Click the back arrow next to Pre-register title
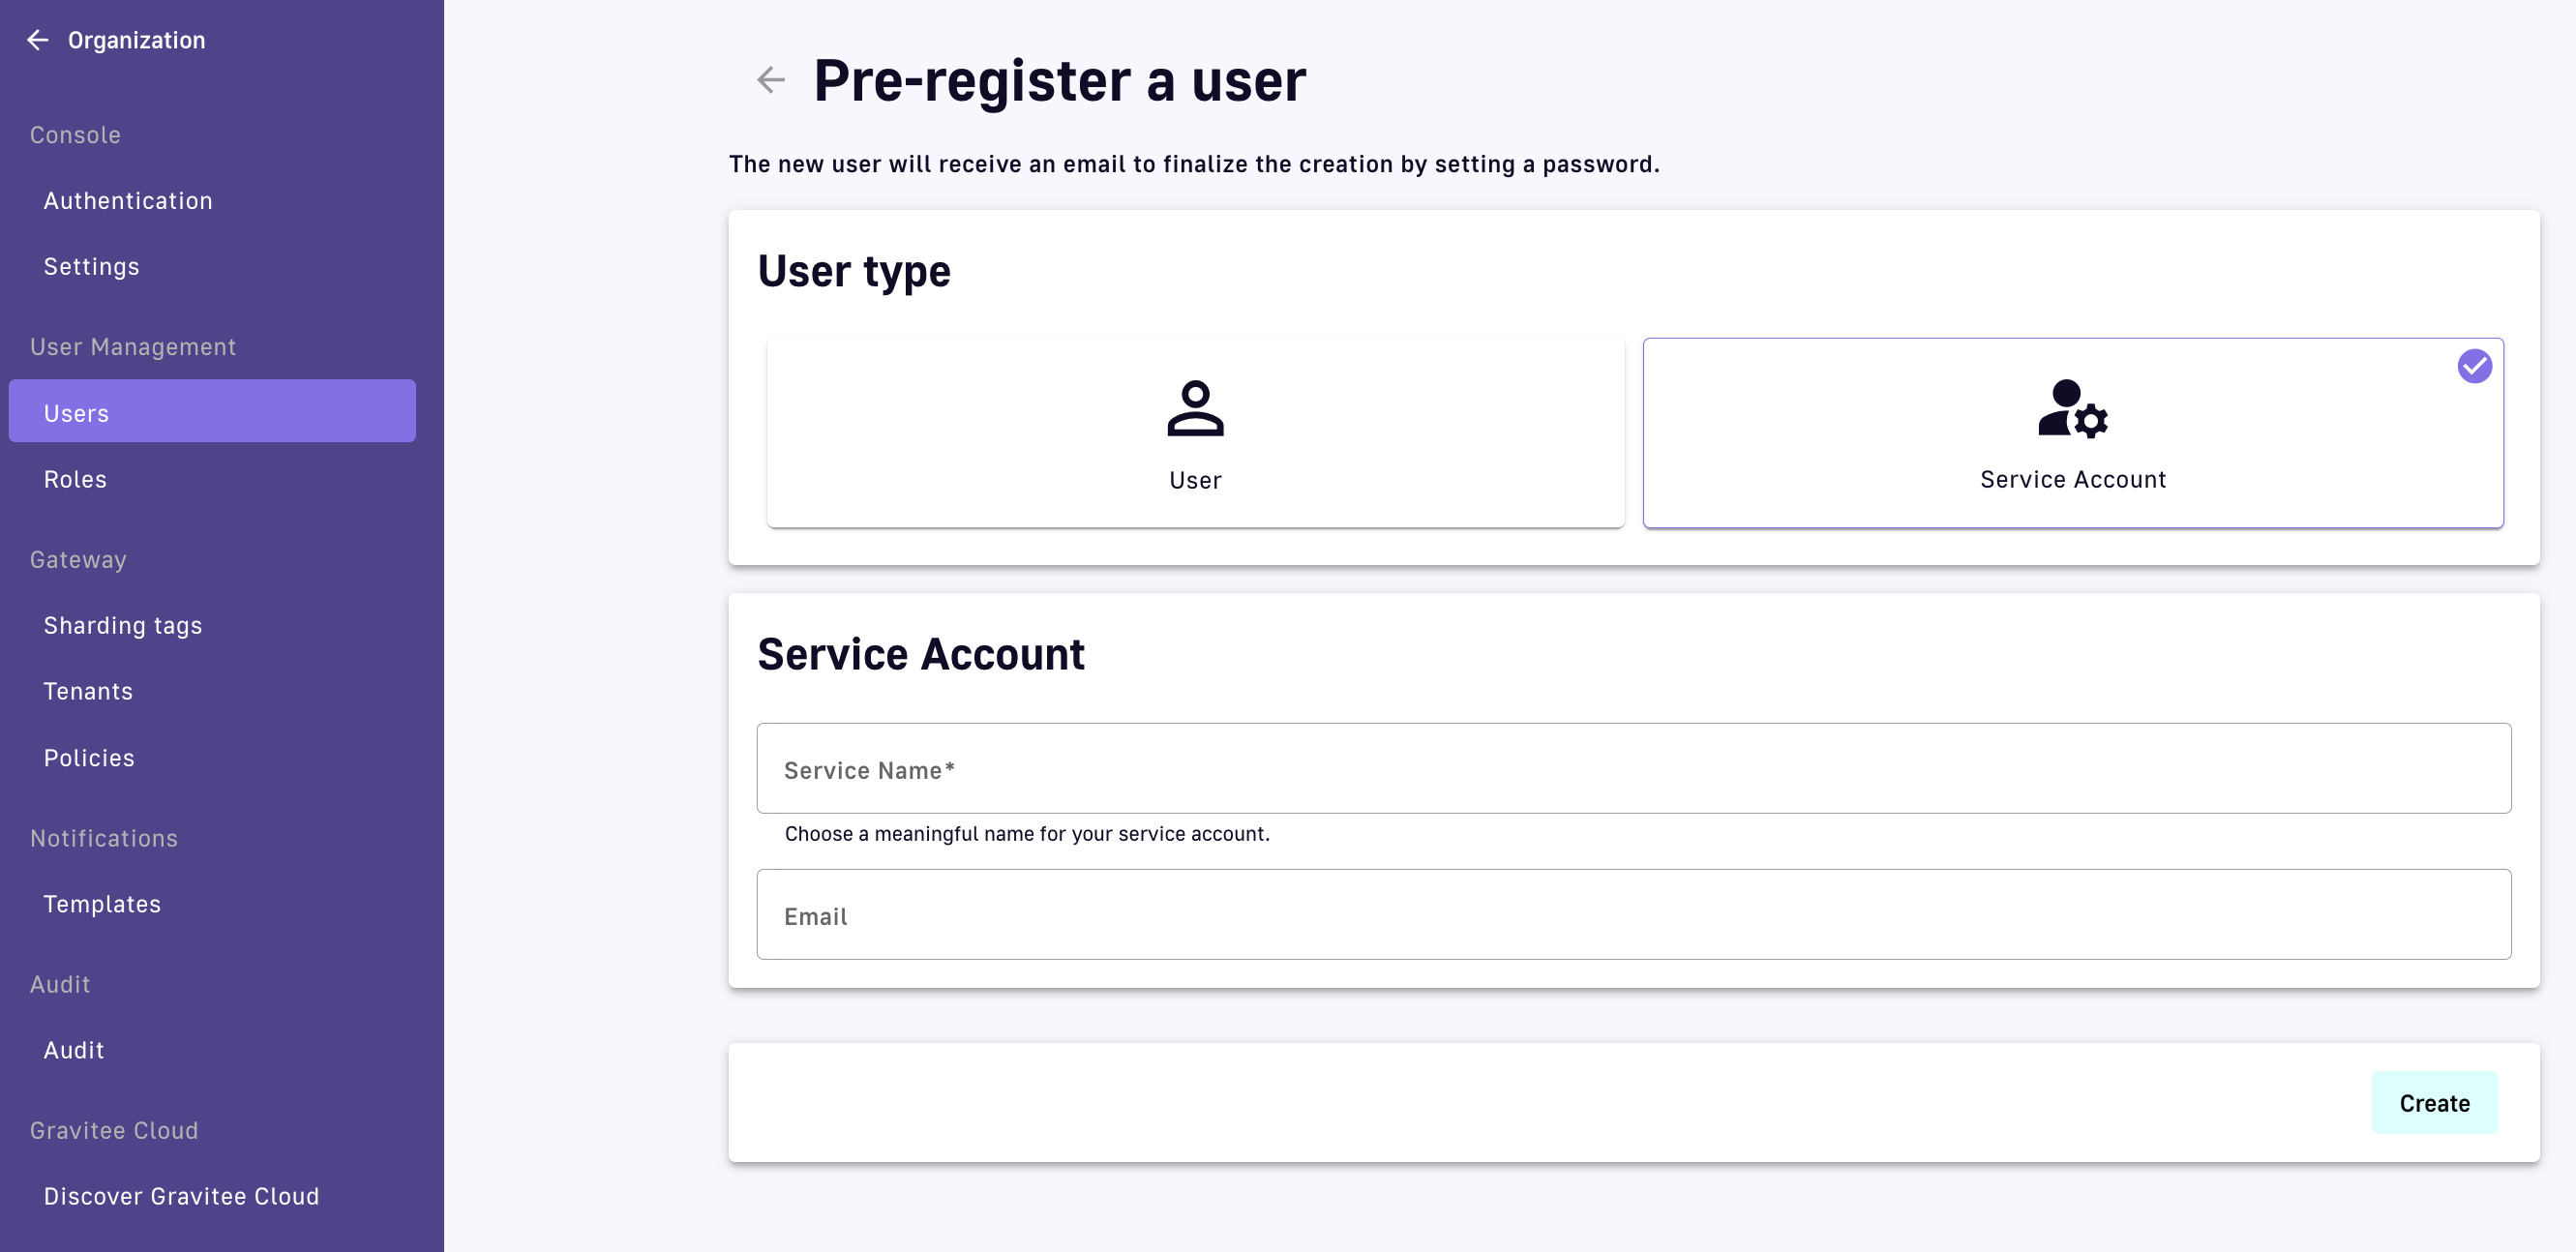Image resolution: width=2576 pixels, height=1252 pixels. 770,80
